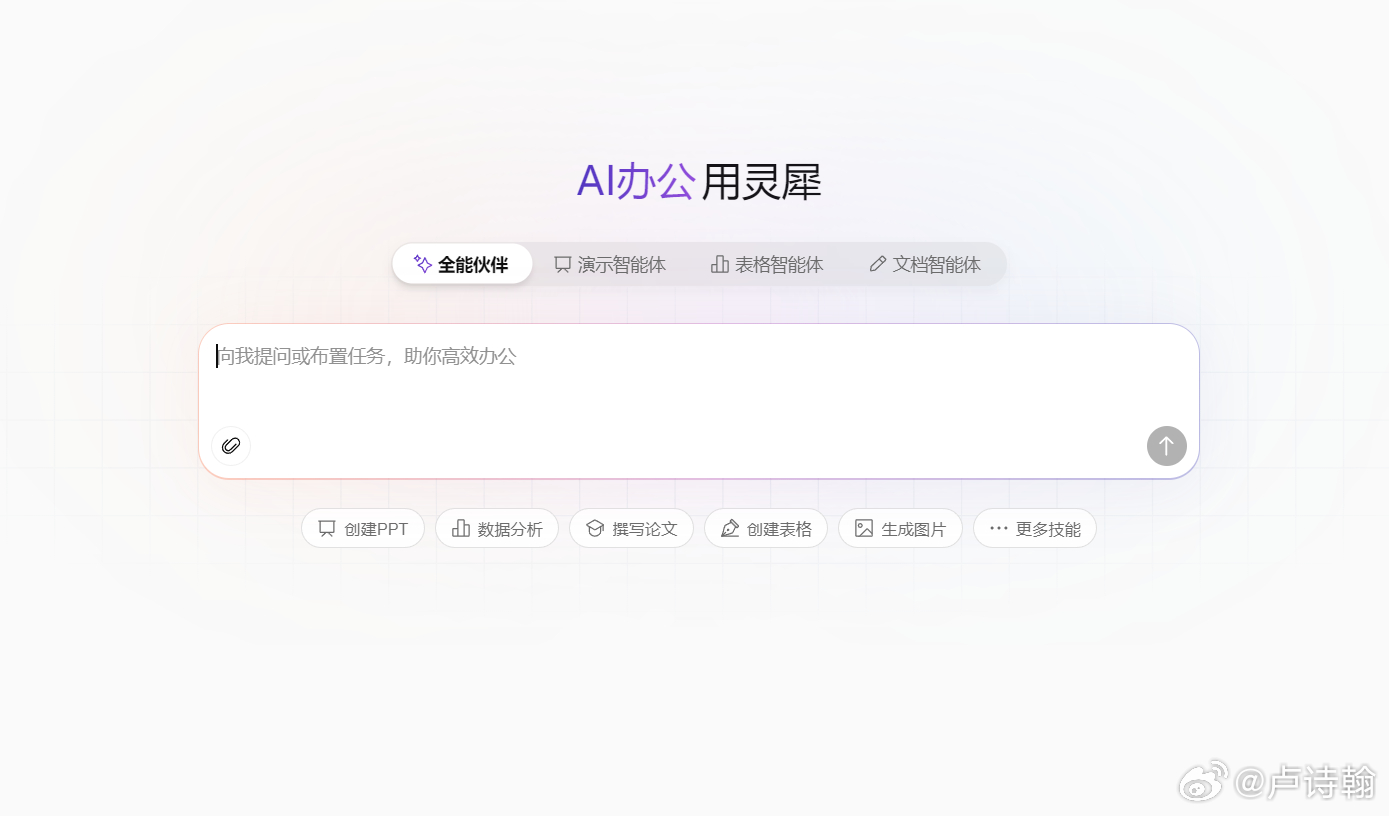This screenshot has height=816, width=1389.
Task: Choose the 创建PPT skill chip
Action: (363, 529)
